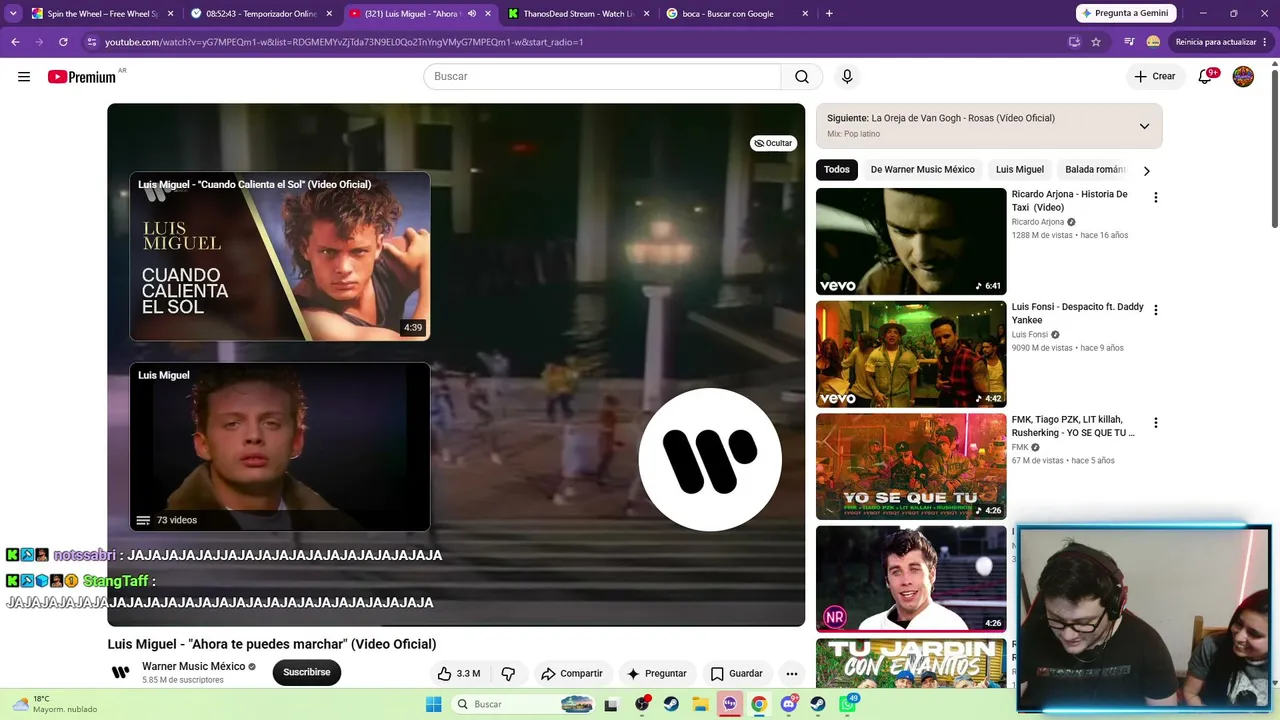Open WhatsApp from the taskbar
Image resolution: width=1280 pixels, height=720 pixels.
tap(848, 704)
